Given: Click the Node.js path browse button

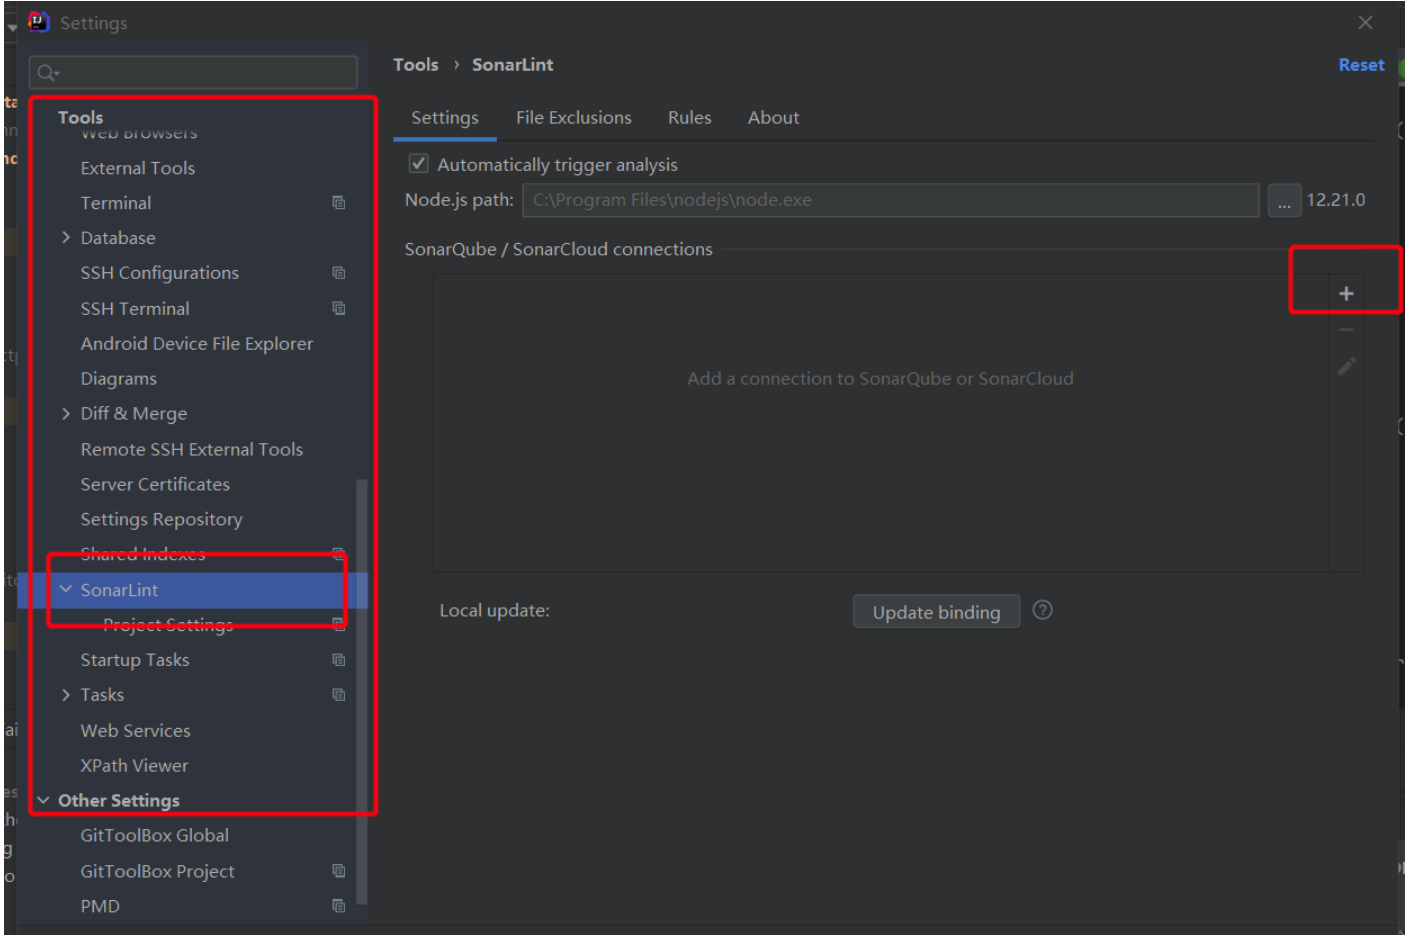Looking at the screenshot, I should tap(1284, 201).
